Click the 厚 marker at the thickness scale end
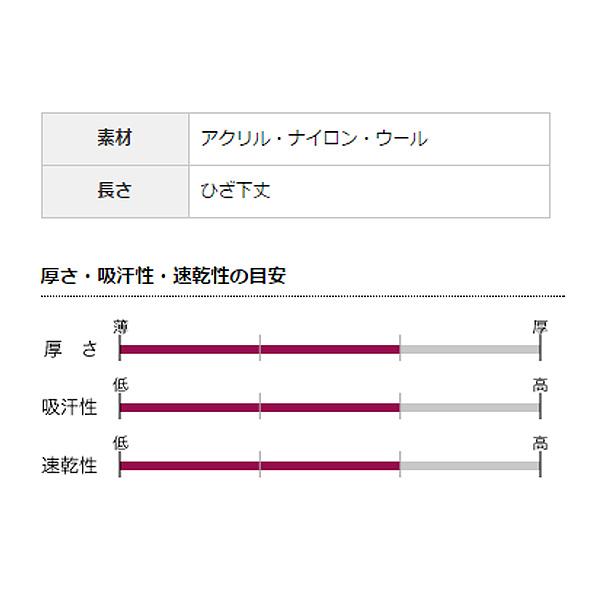Screen dimensions: 600x600 tap(540, 327)
